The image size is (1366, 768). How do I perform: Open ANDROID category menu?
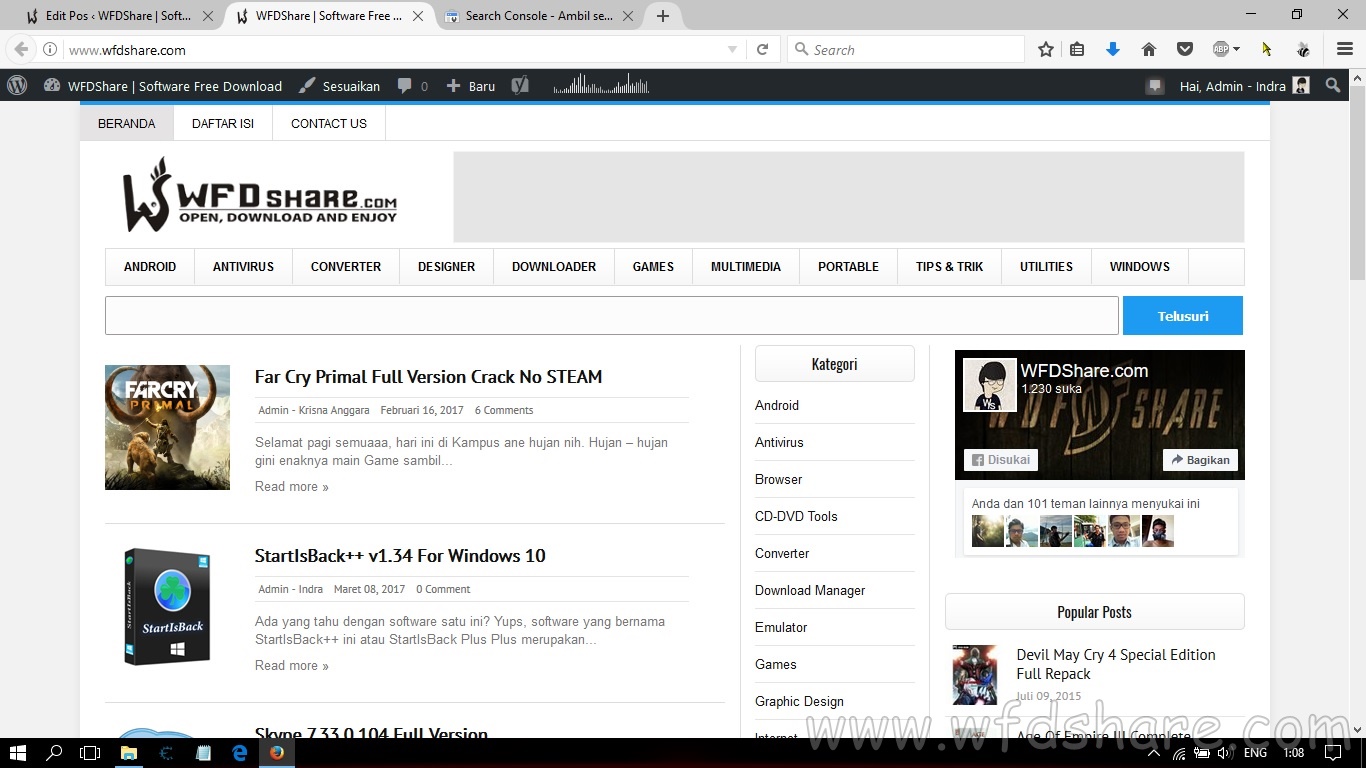point(150,266)
